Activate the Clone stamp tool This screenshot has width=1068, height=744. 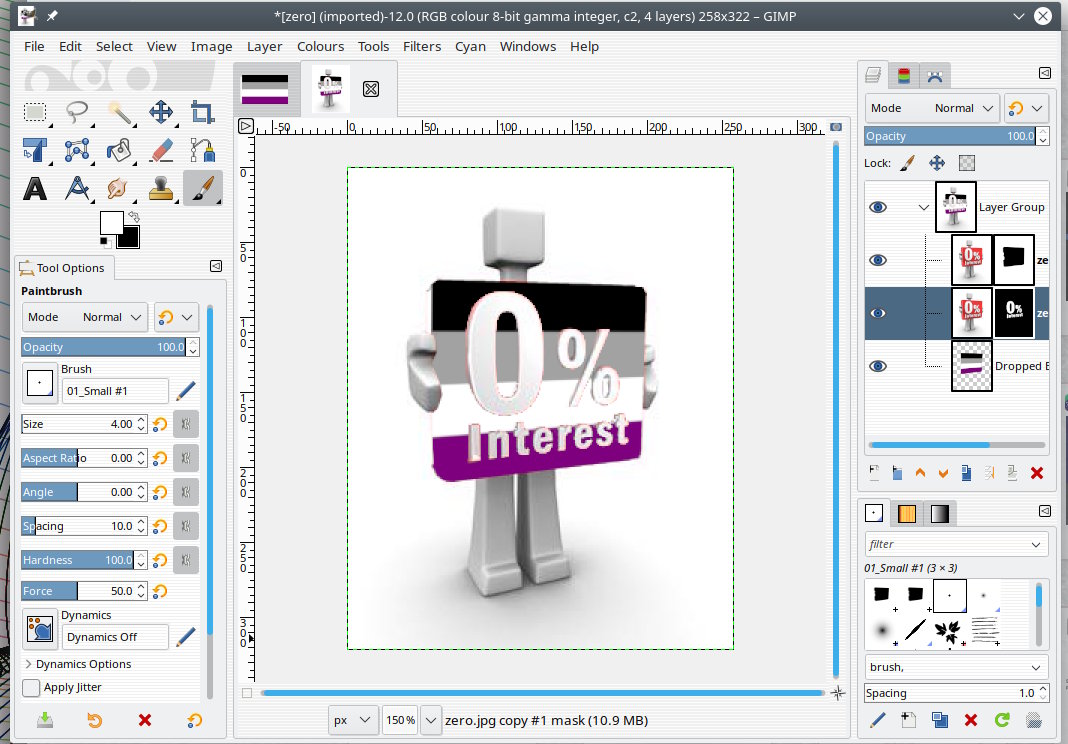160,188
